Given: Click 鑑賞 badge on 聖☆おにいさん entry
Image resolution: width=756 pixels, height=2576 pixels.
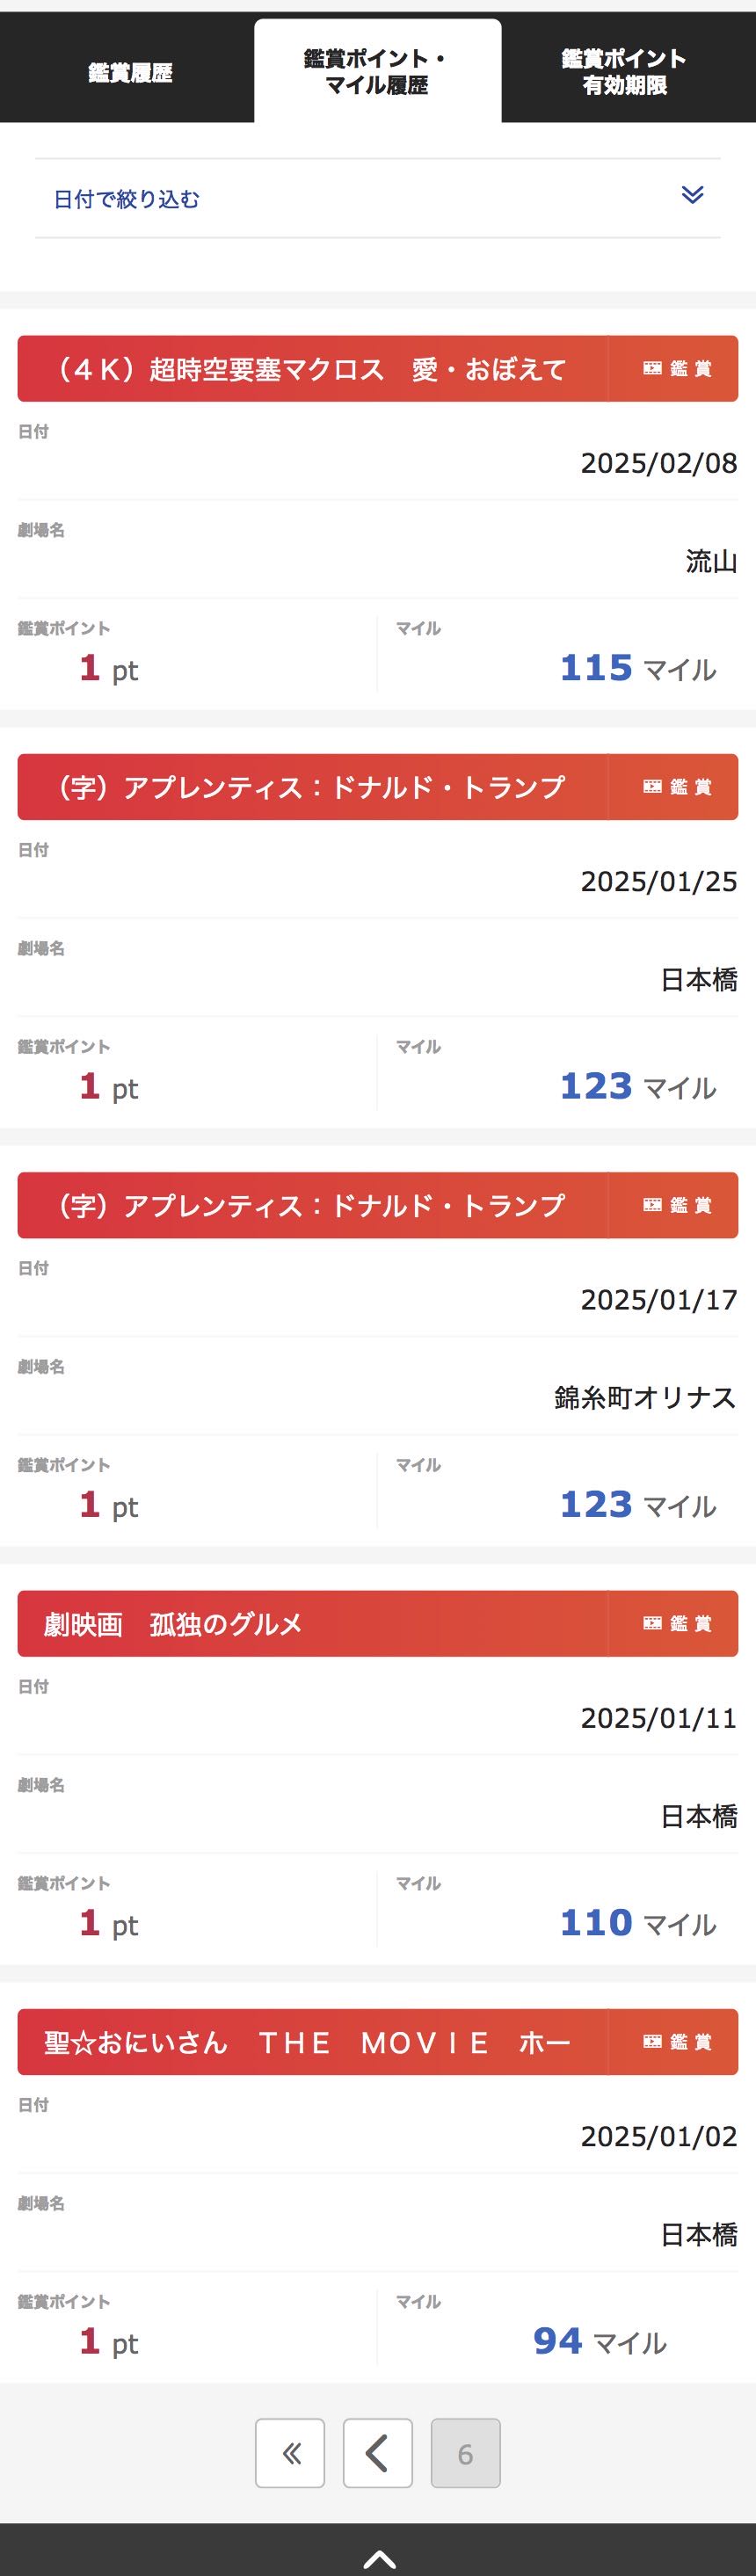Looking at the screenshot, I should (676, 2041).
